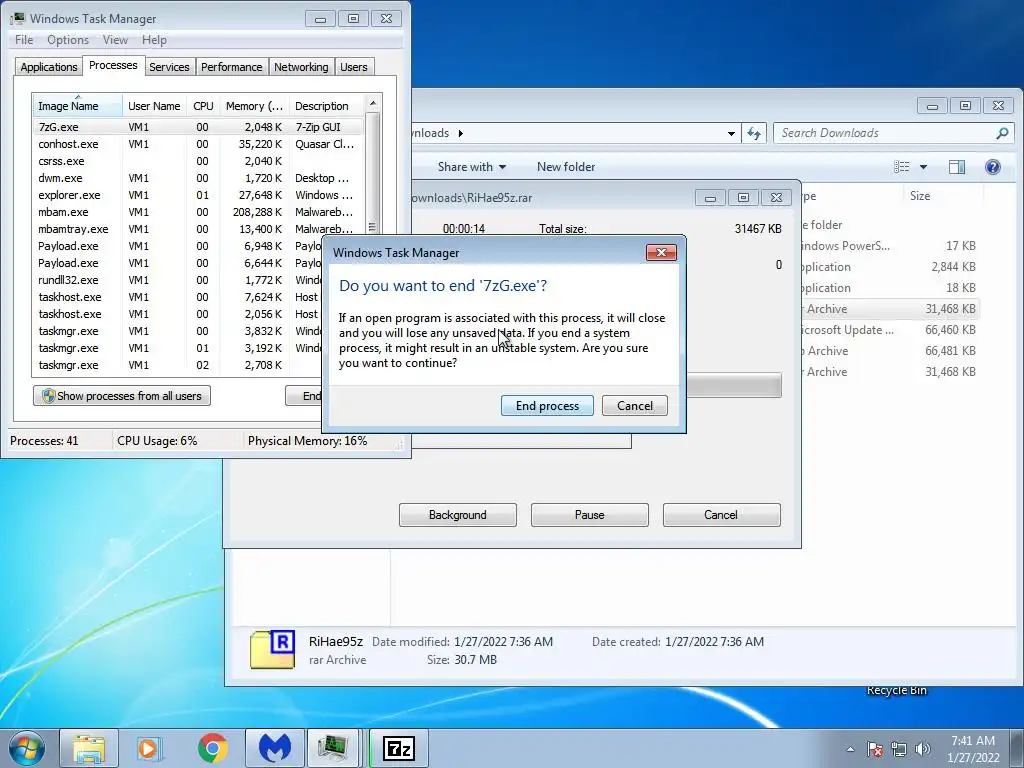This screenshot has height=768, width=1024.
Task: Sort Explorer files by Size column
Action: tap(943, 196)
